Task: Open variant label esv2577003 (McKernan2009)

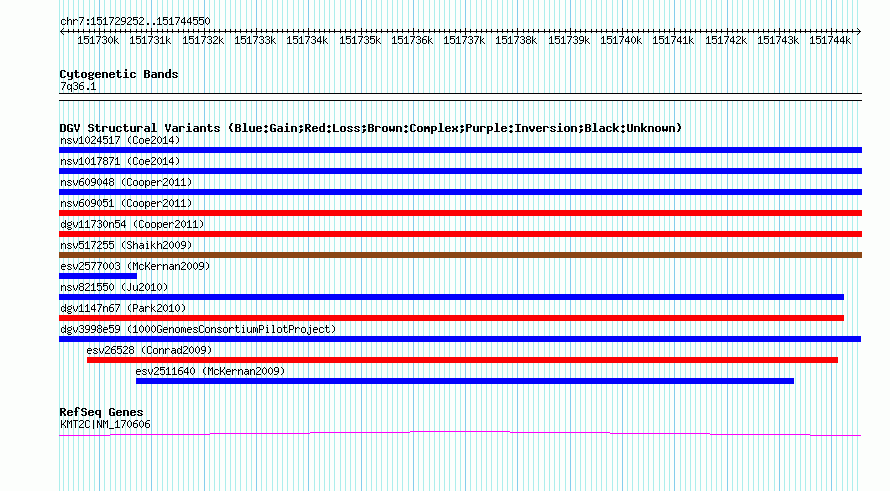Action: point(135,266)
